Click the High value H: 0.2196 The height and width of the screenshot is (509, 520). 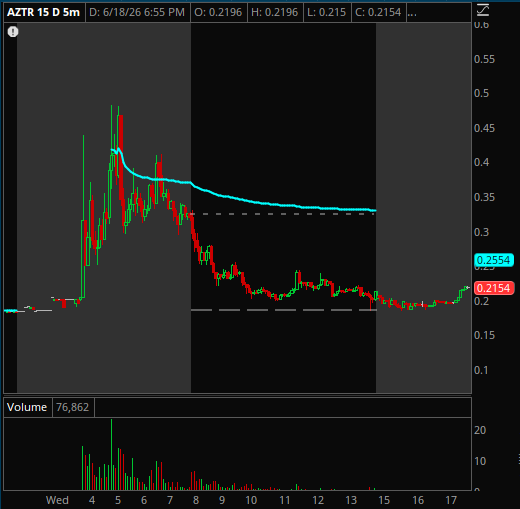click(x=275, y=12)
